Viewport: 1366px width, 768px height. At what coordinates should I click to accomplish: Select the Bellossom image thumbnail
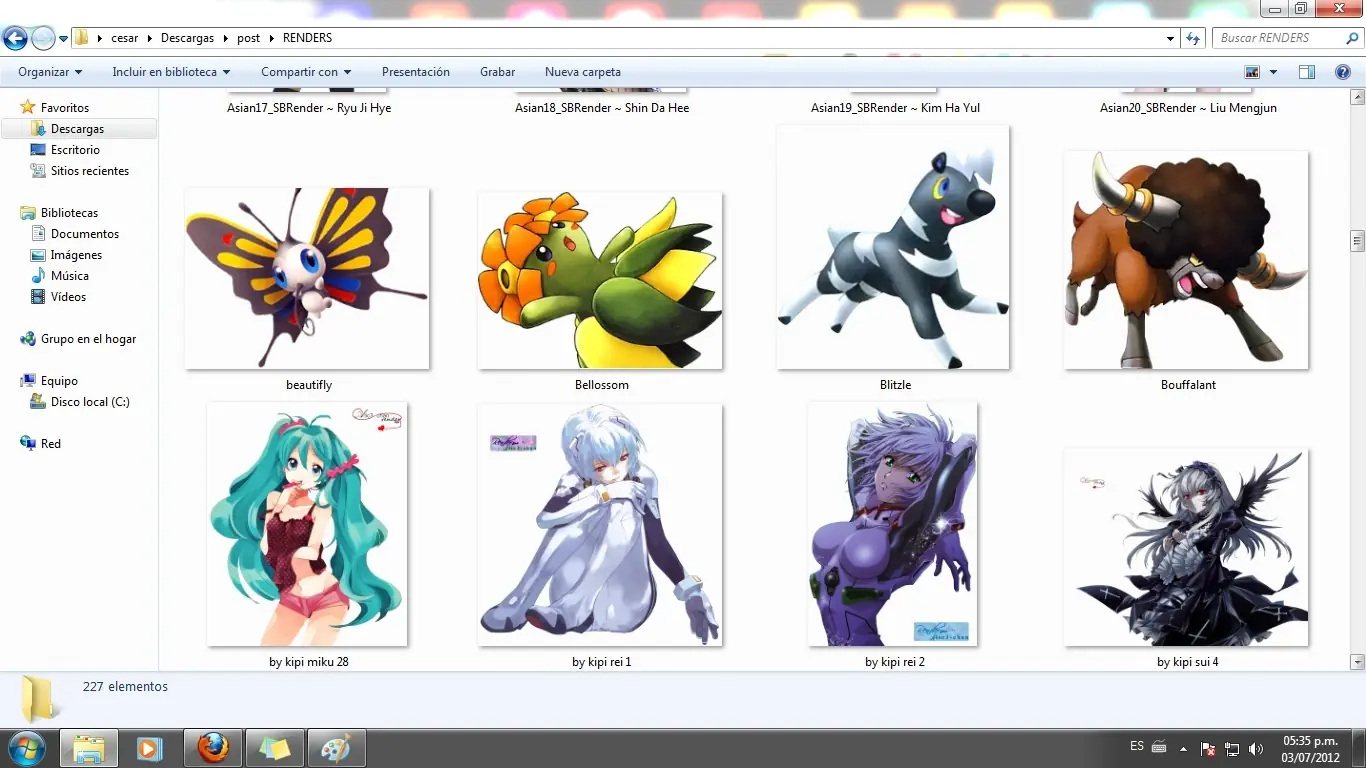click(x=600, y=282)
